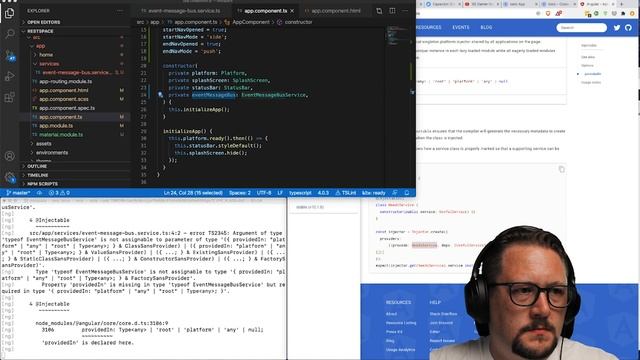The width and height of the screenshot is (640, 360).
Task: Click the feedback icon in VS Code status bar
Action: tap(394, 193)
